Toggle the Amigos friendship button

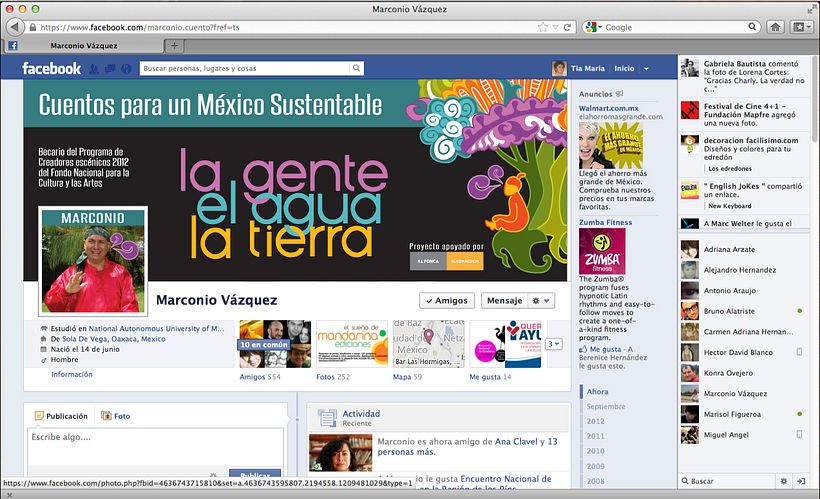[x=446, y=300]
